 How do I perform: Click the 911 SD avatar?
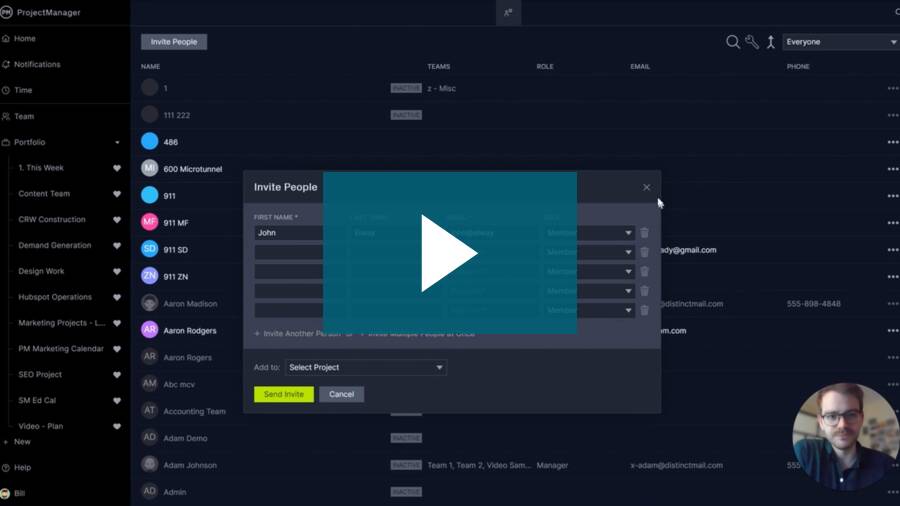[x=149, y=249]
